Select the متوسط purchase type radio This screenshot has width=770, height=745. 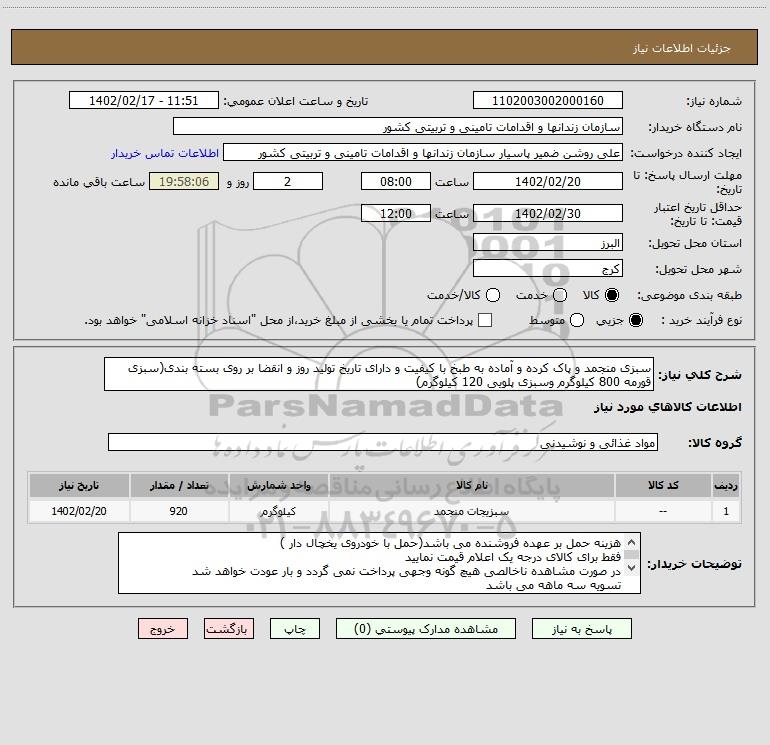point(577,320)
